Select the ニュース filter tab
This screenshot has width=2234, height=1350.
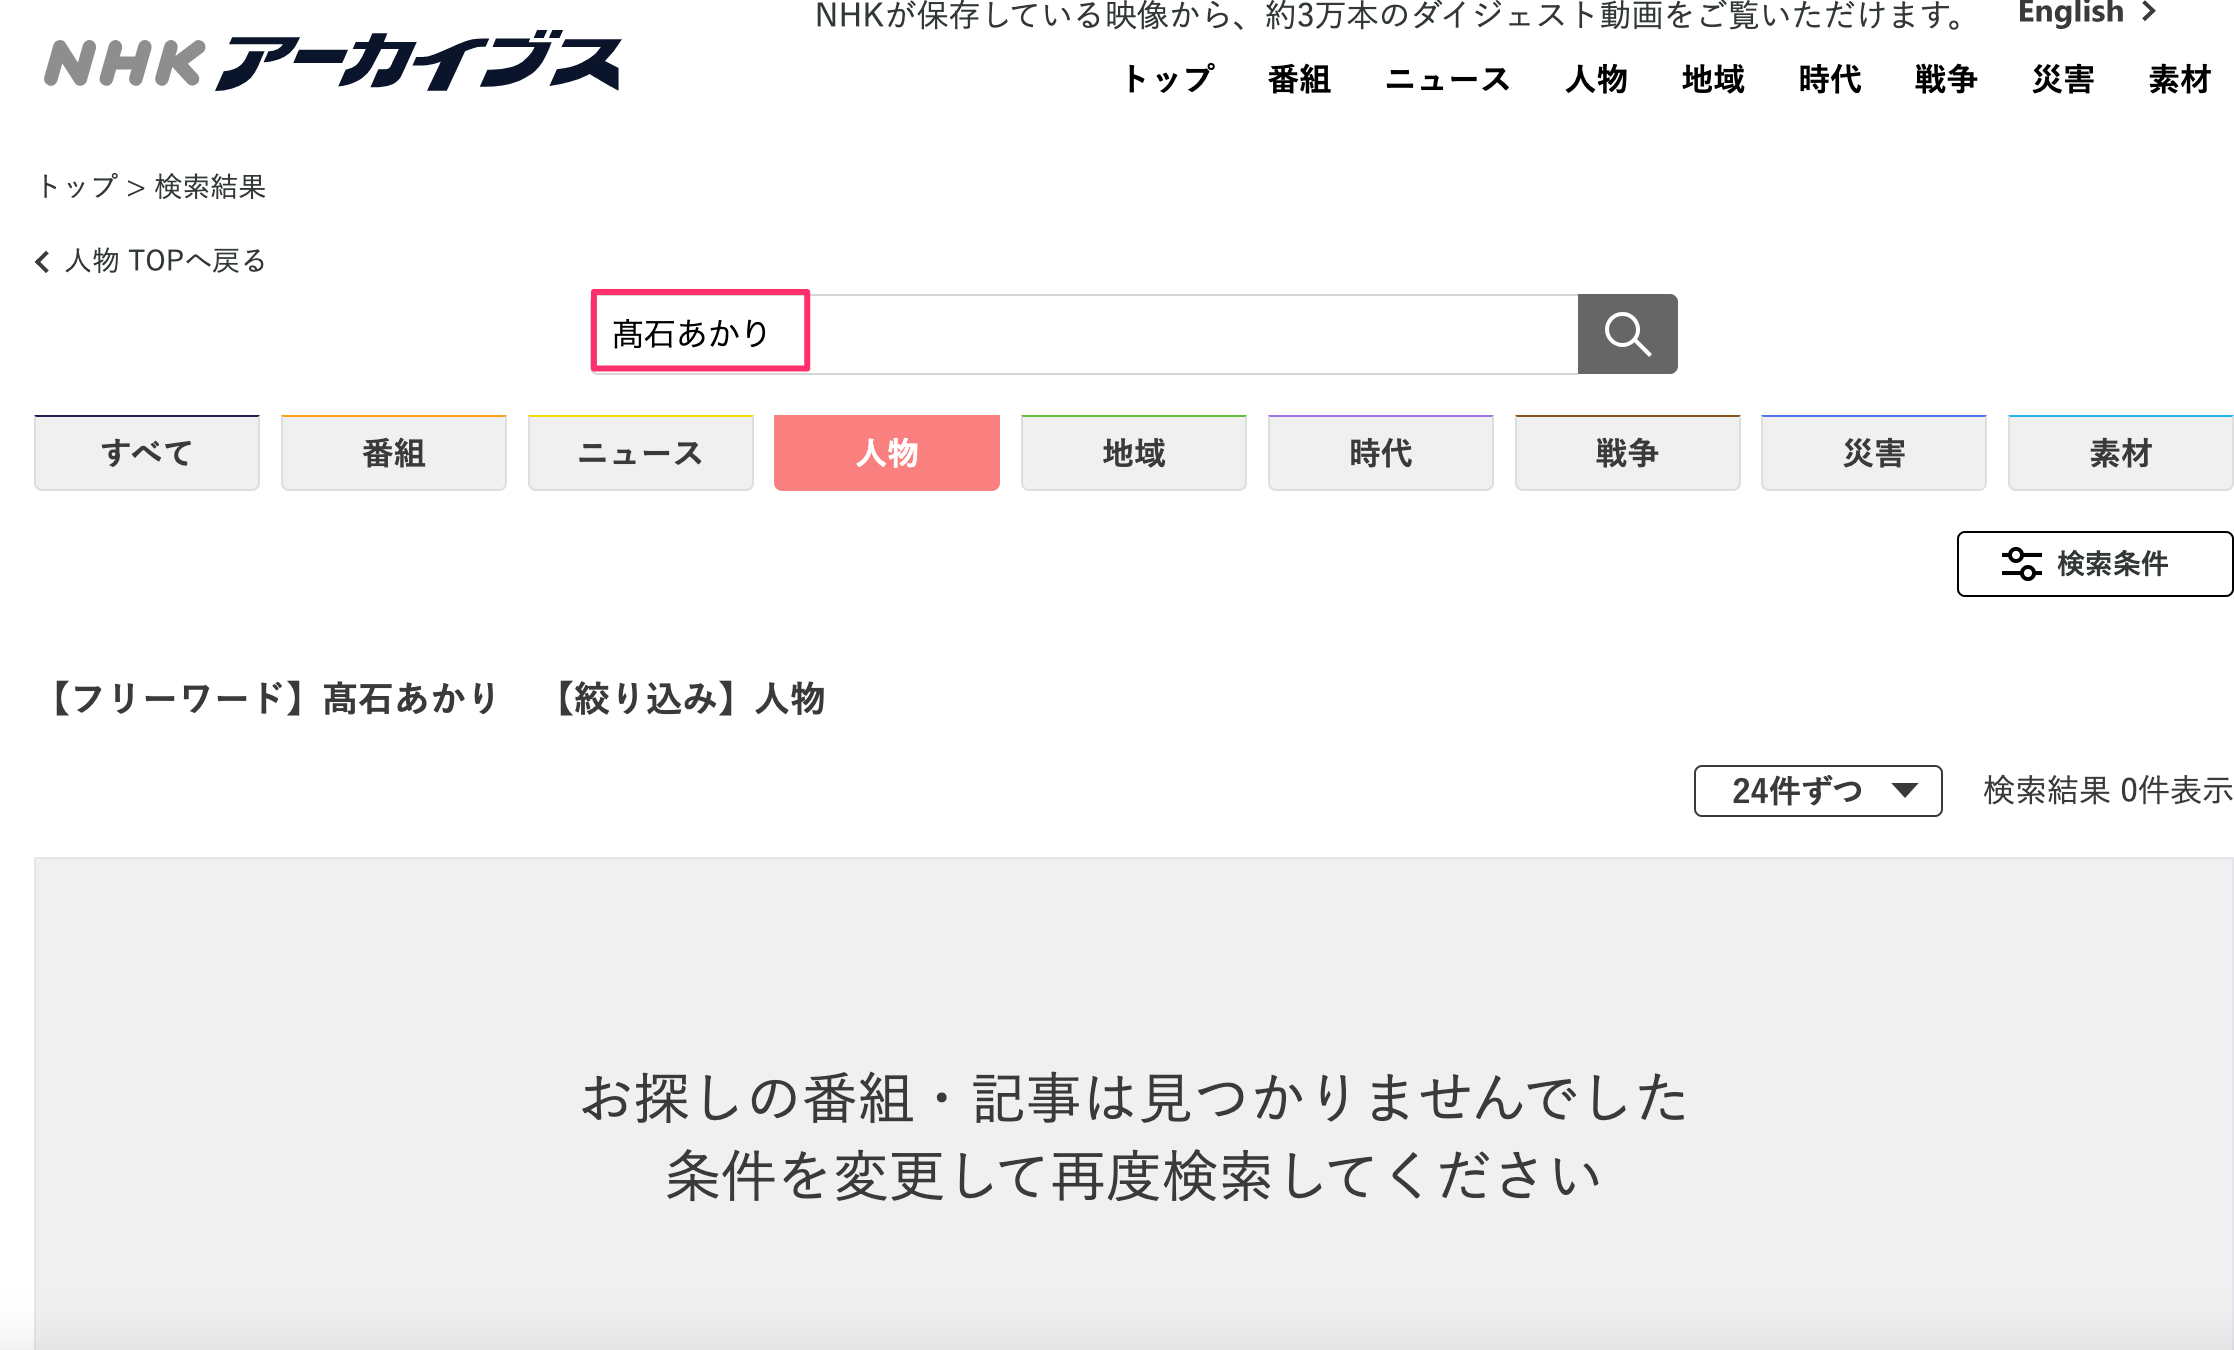point(641,453)
